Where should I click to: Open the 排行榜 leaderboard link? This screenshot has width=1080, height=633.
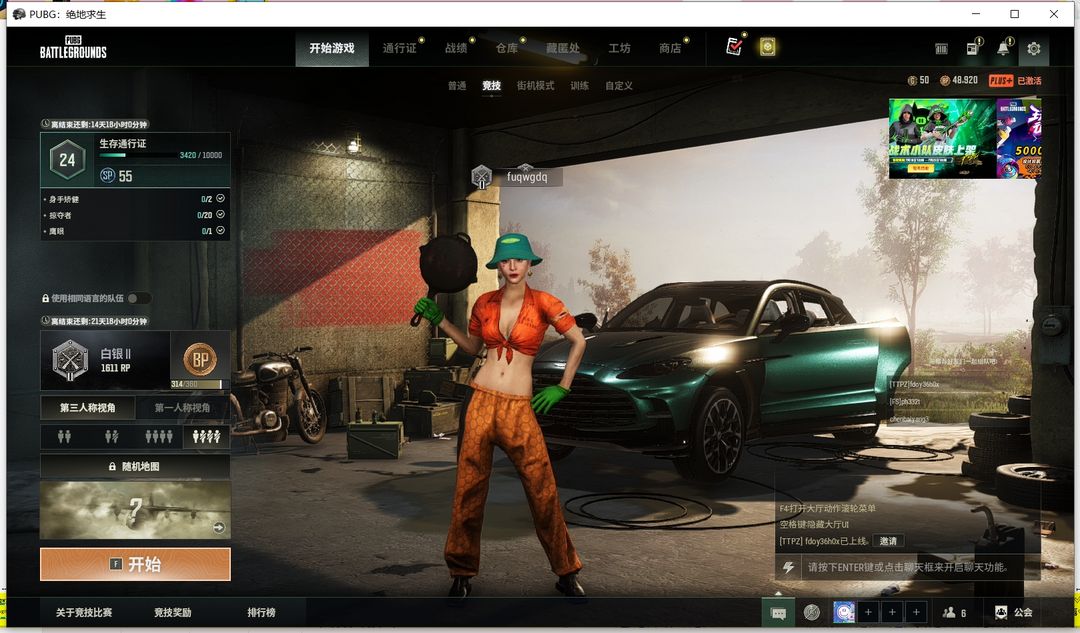261,612
